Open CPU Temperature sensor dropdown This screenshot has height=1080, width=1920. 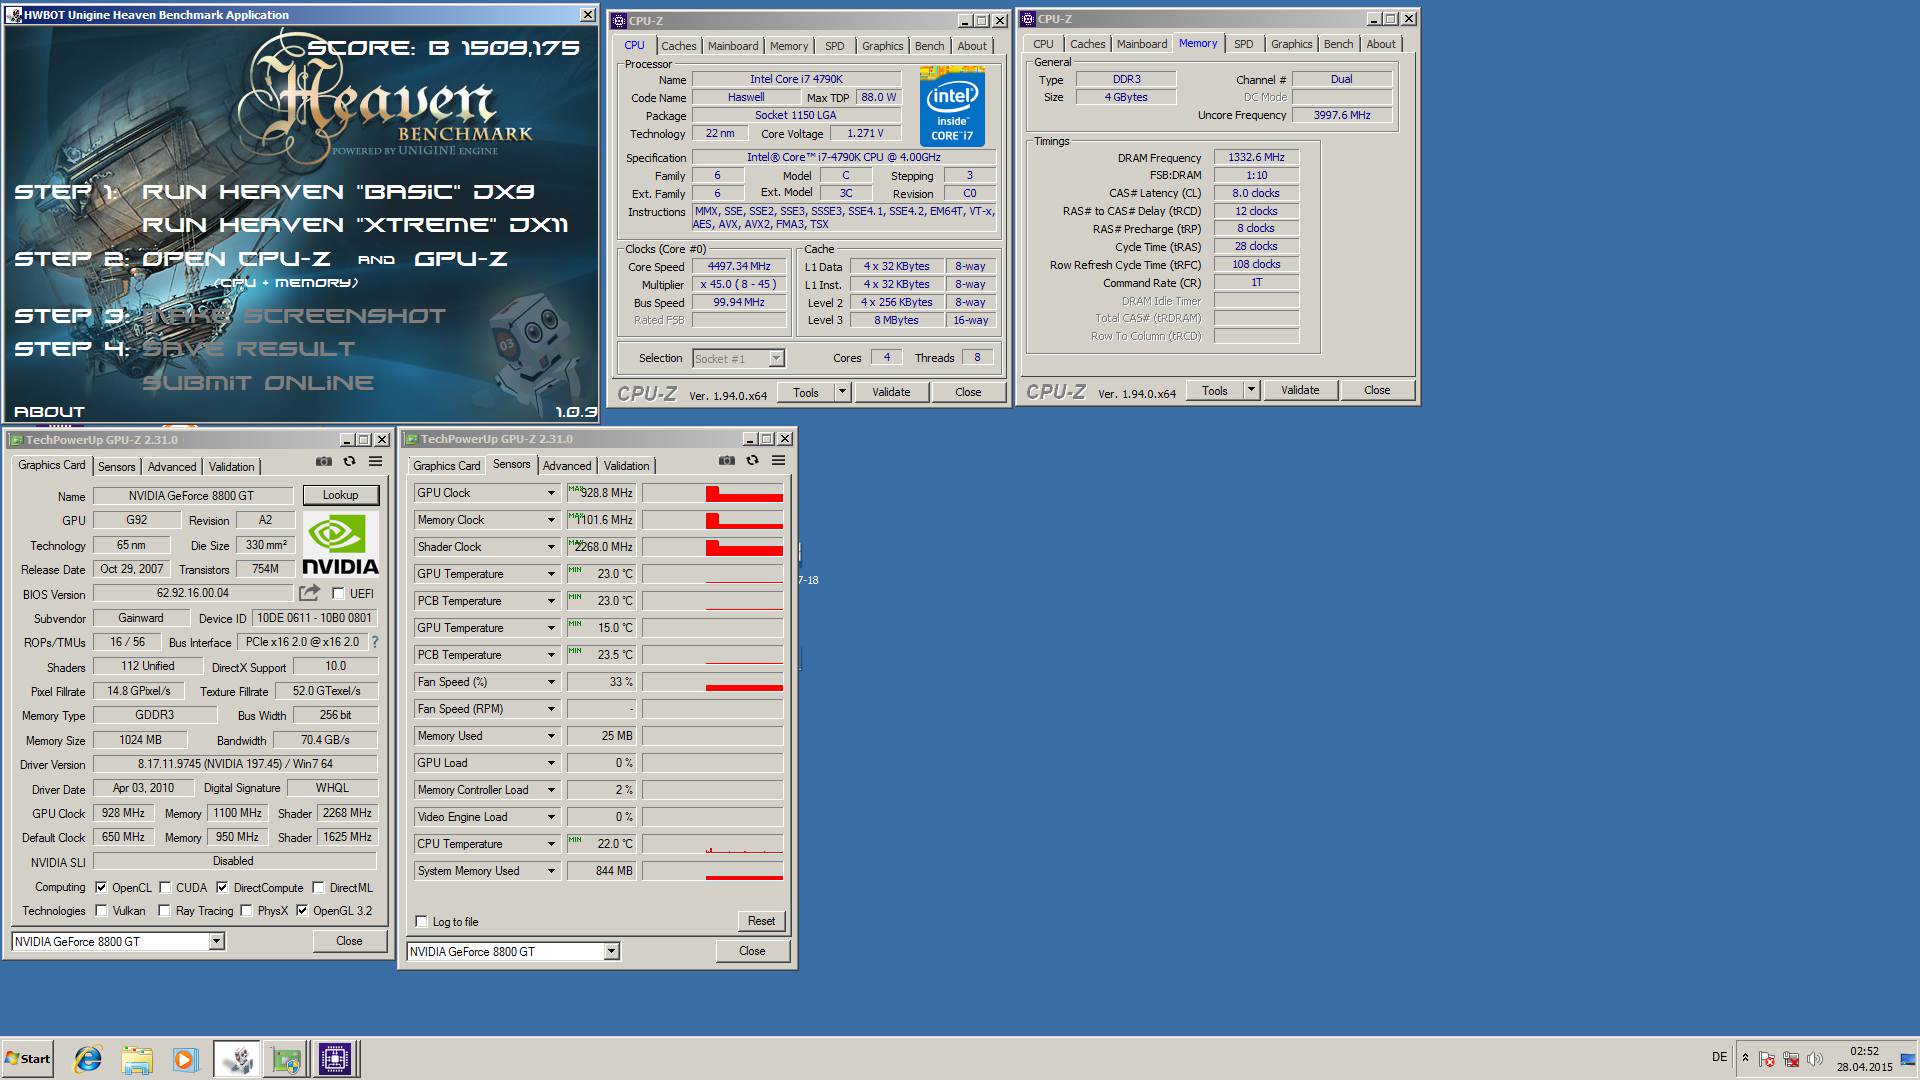[x=550, y=844]
